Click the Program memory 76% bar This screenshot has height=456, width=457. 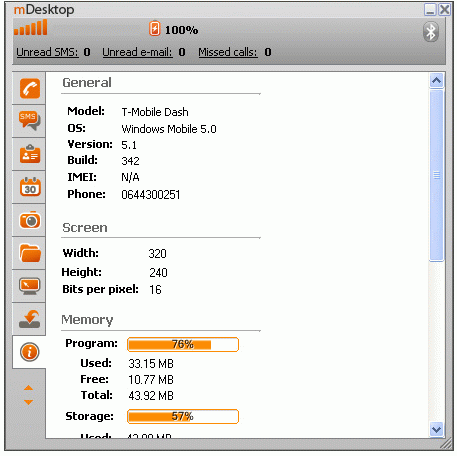(x=183, y=344)
